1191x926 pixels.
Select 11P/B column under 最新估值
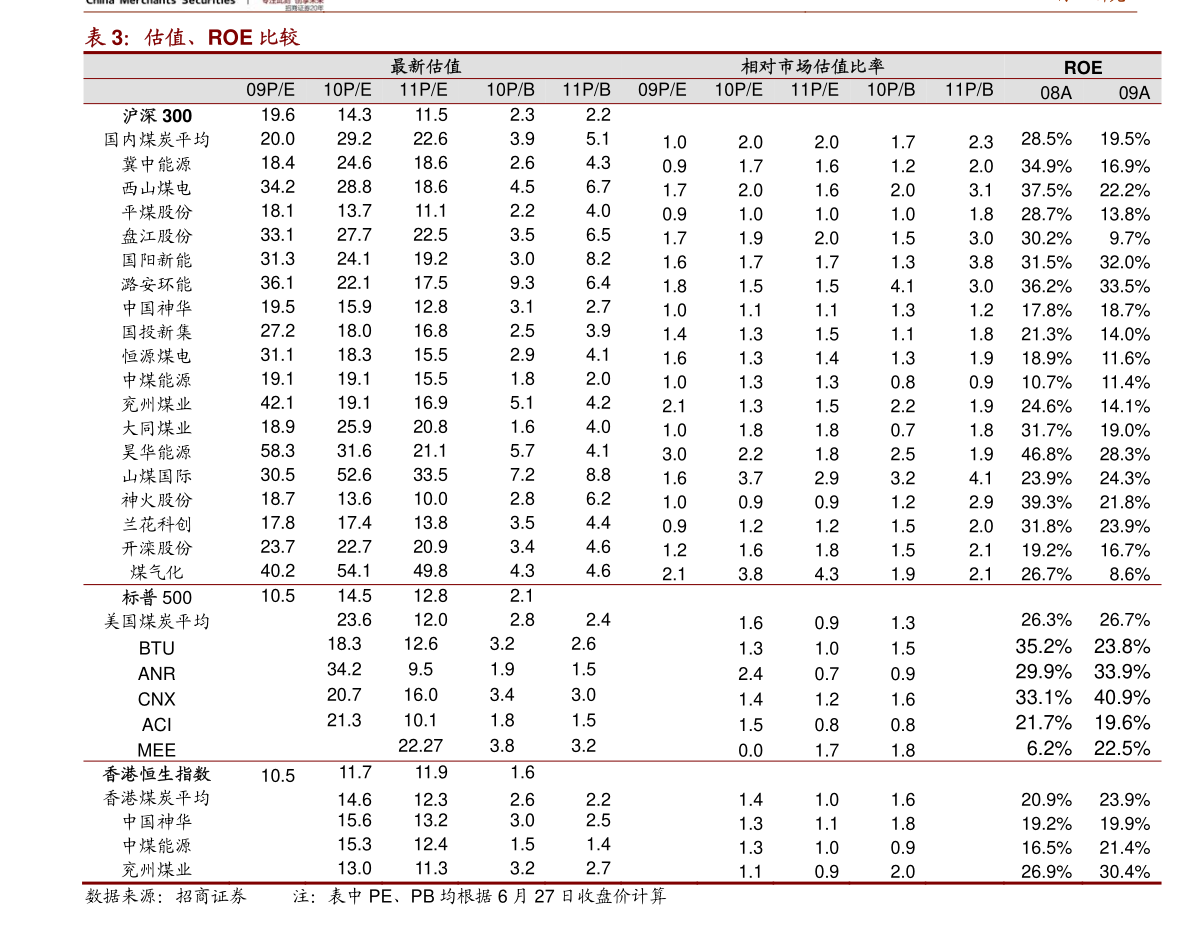point(586,90)
